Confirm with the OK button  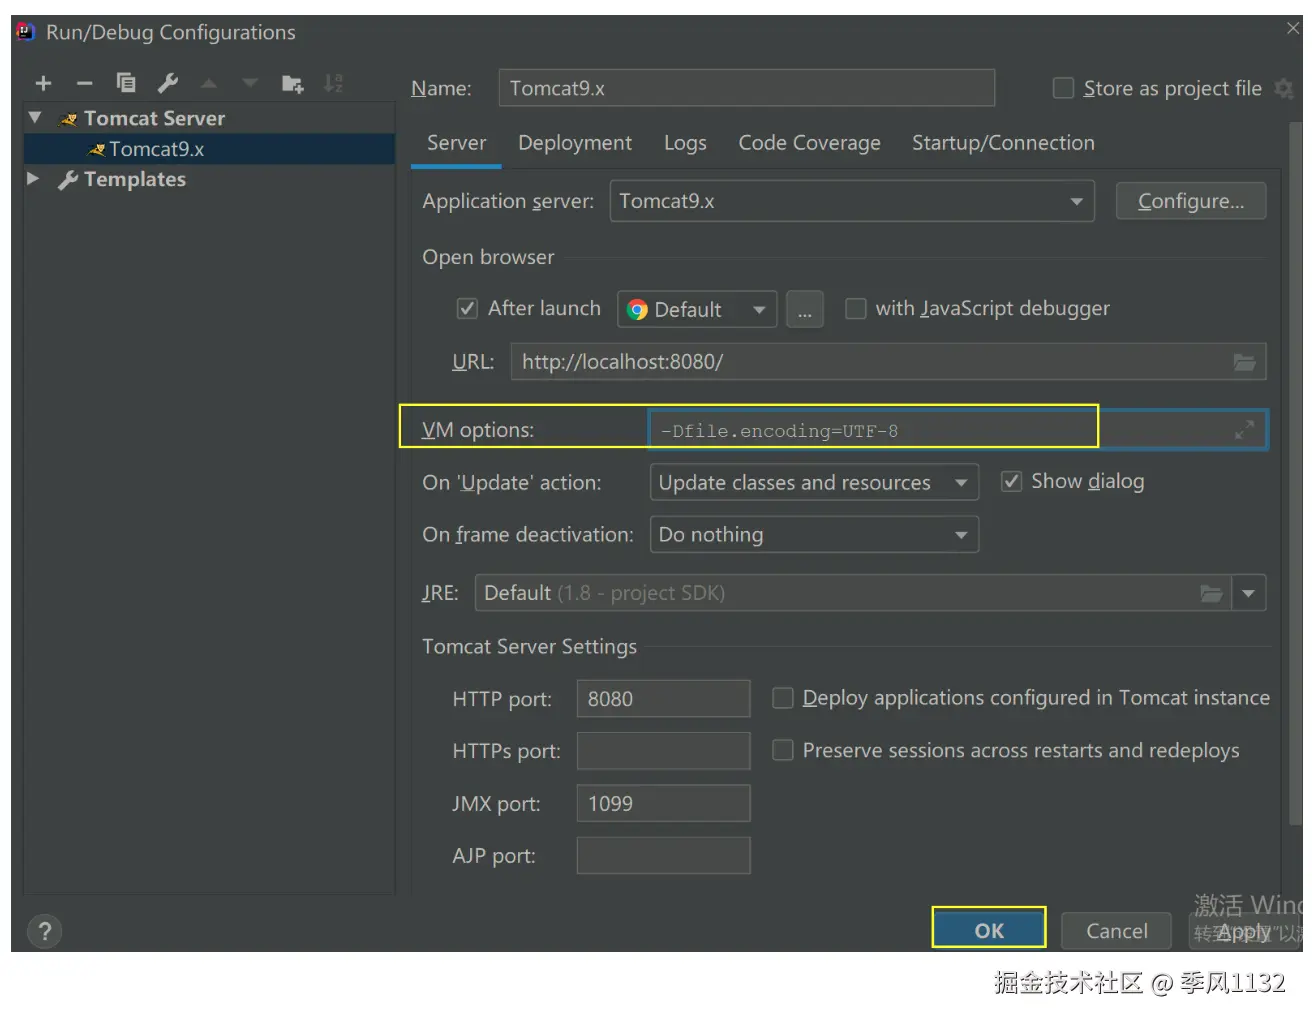989,931
